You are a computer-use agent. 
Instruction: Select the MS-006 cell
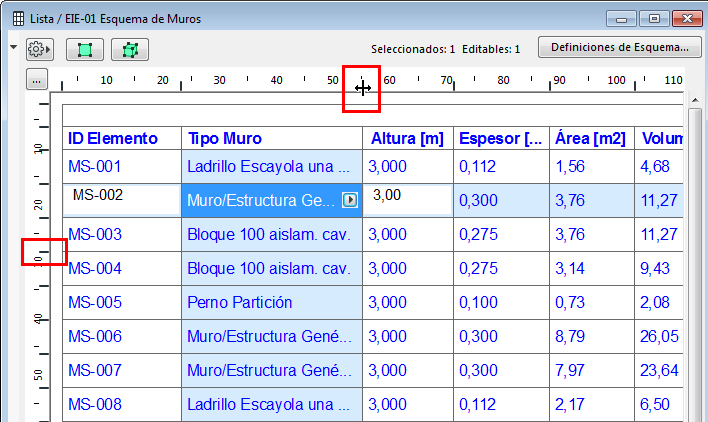[x=122, y=336]
